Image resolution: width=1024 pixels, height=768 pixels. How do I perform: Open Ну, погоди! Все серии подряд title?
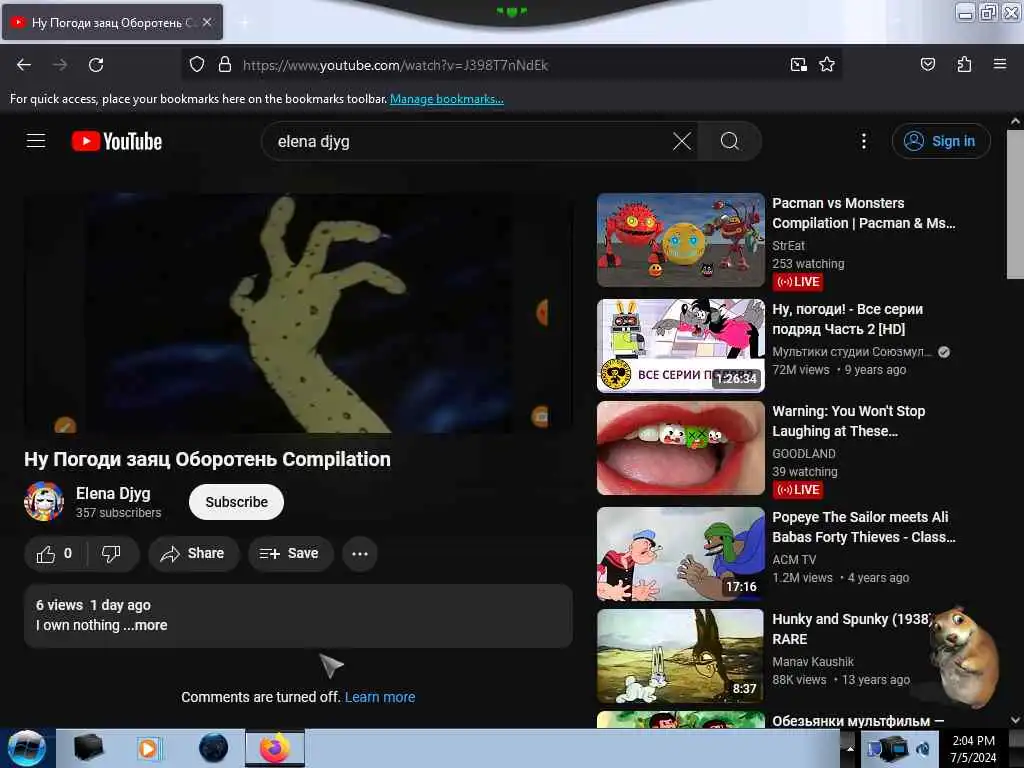pyautogui.click(x=848, y=319)
